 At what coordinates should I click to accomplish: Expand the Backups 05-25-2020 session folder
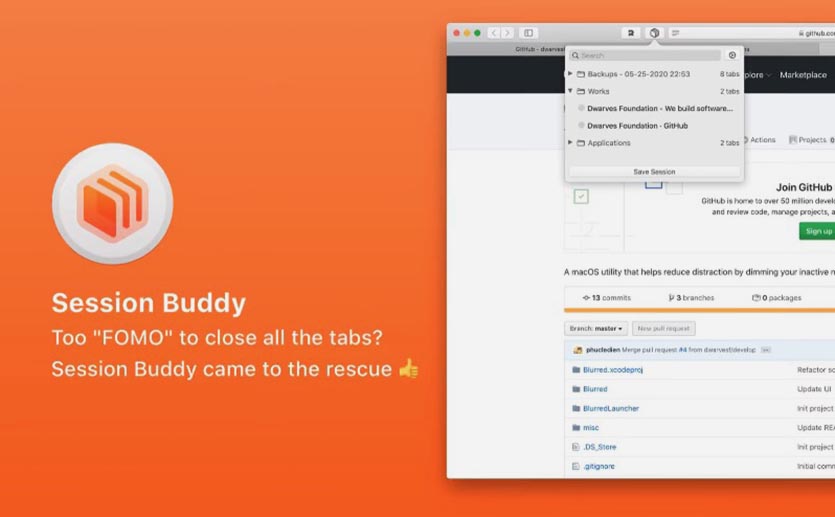click(570, 73)
